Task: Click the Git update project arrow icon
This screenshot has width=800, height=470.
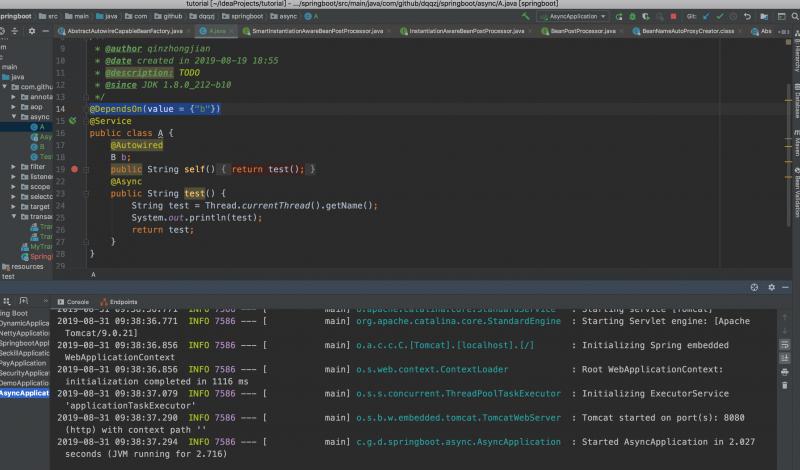Action: click(706, 17)
